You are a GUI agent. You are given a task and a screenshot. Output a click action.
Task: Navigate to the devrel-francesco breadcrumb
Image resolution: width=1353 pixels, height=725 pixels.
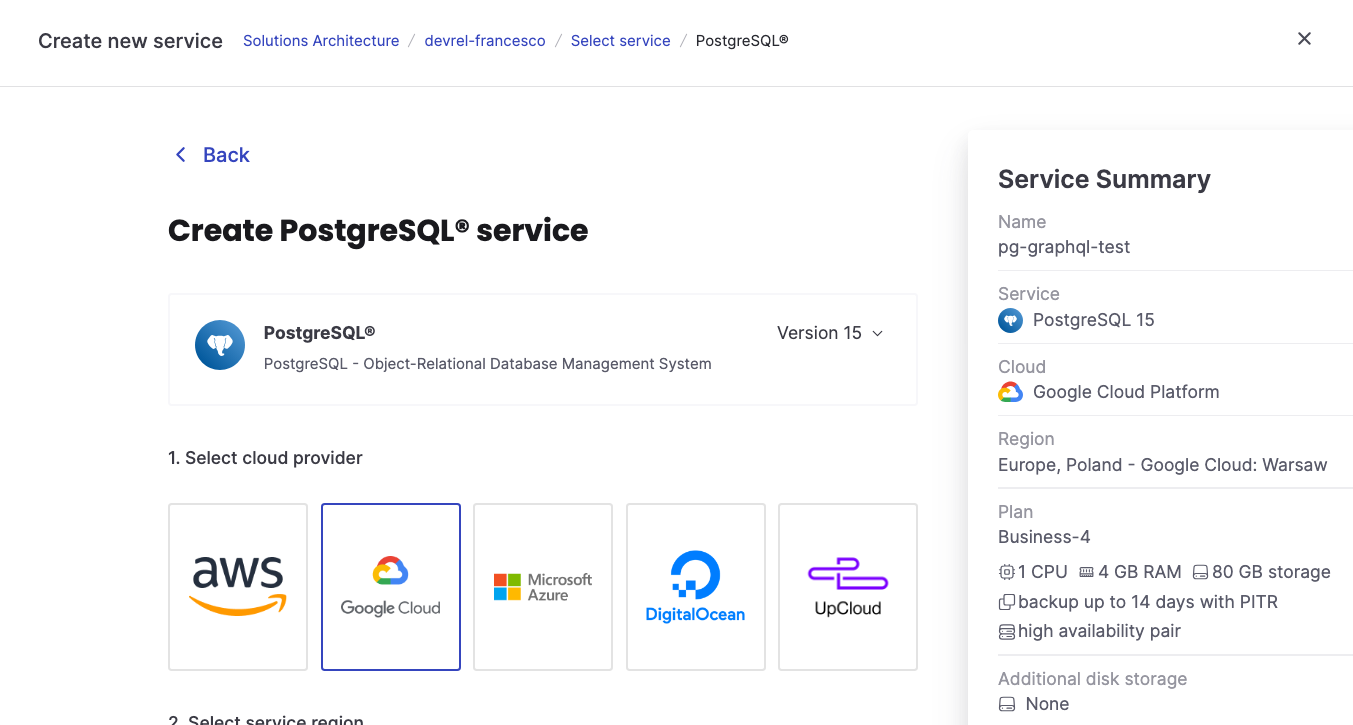[485, 40]
